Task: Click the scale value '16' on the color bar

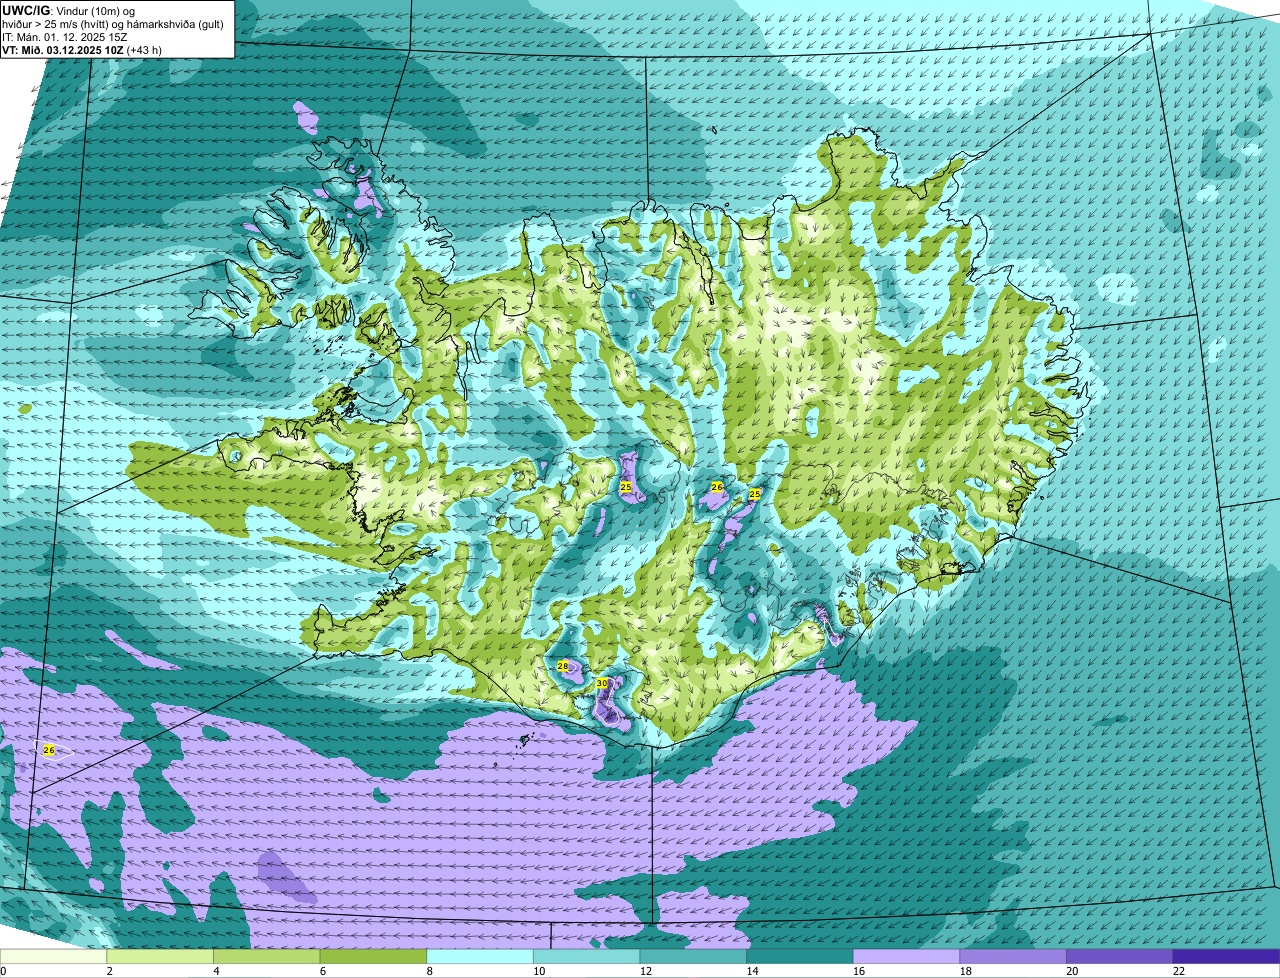Action: point(859,971)
